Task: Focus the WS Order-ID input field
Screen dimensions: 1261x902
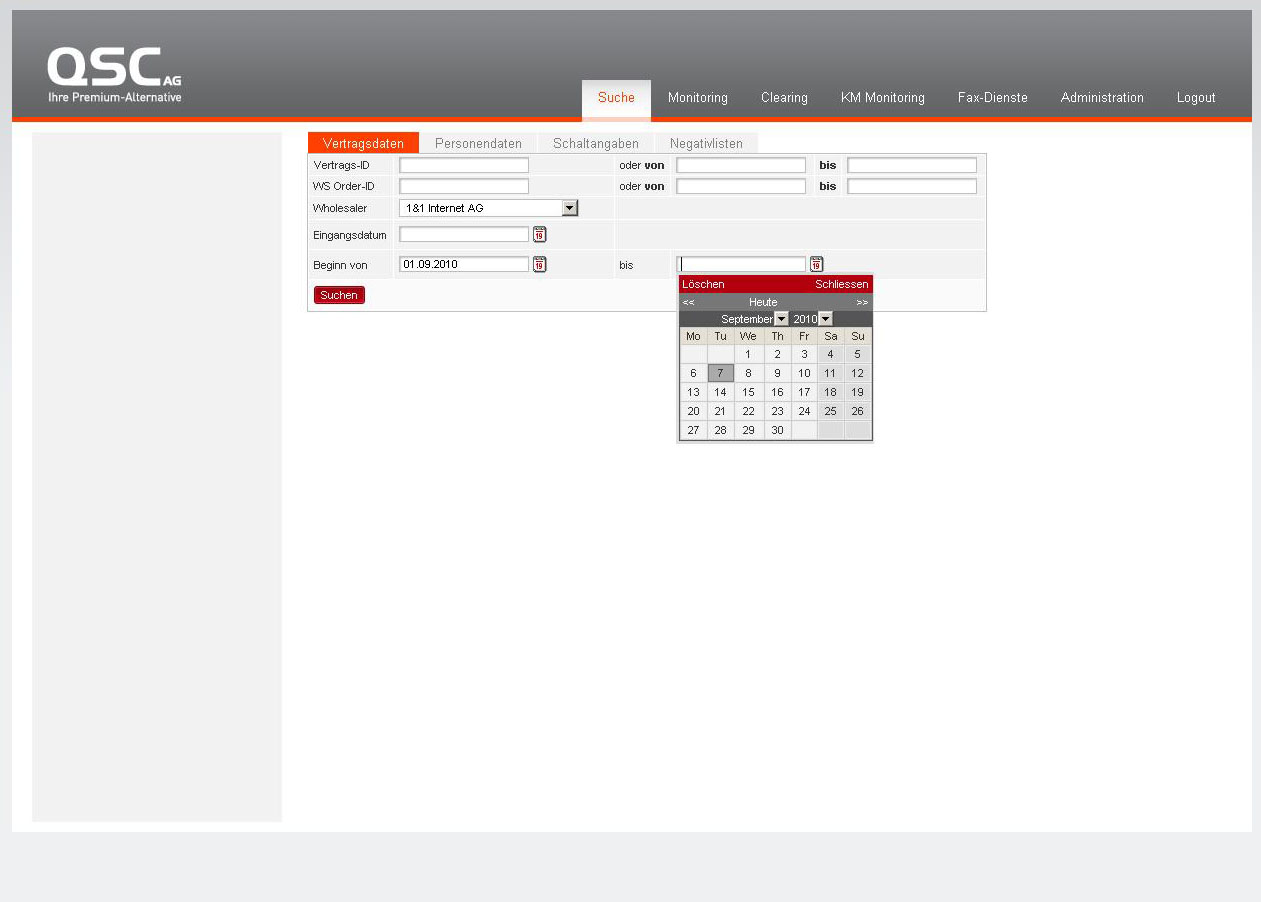Action: tap(464, 186)
